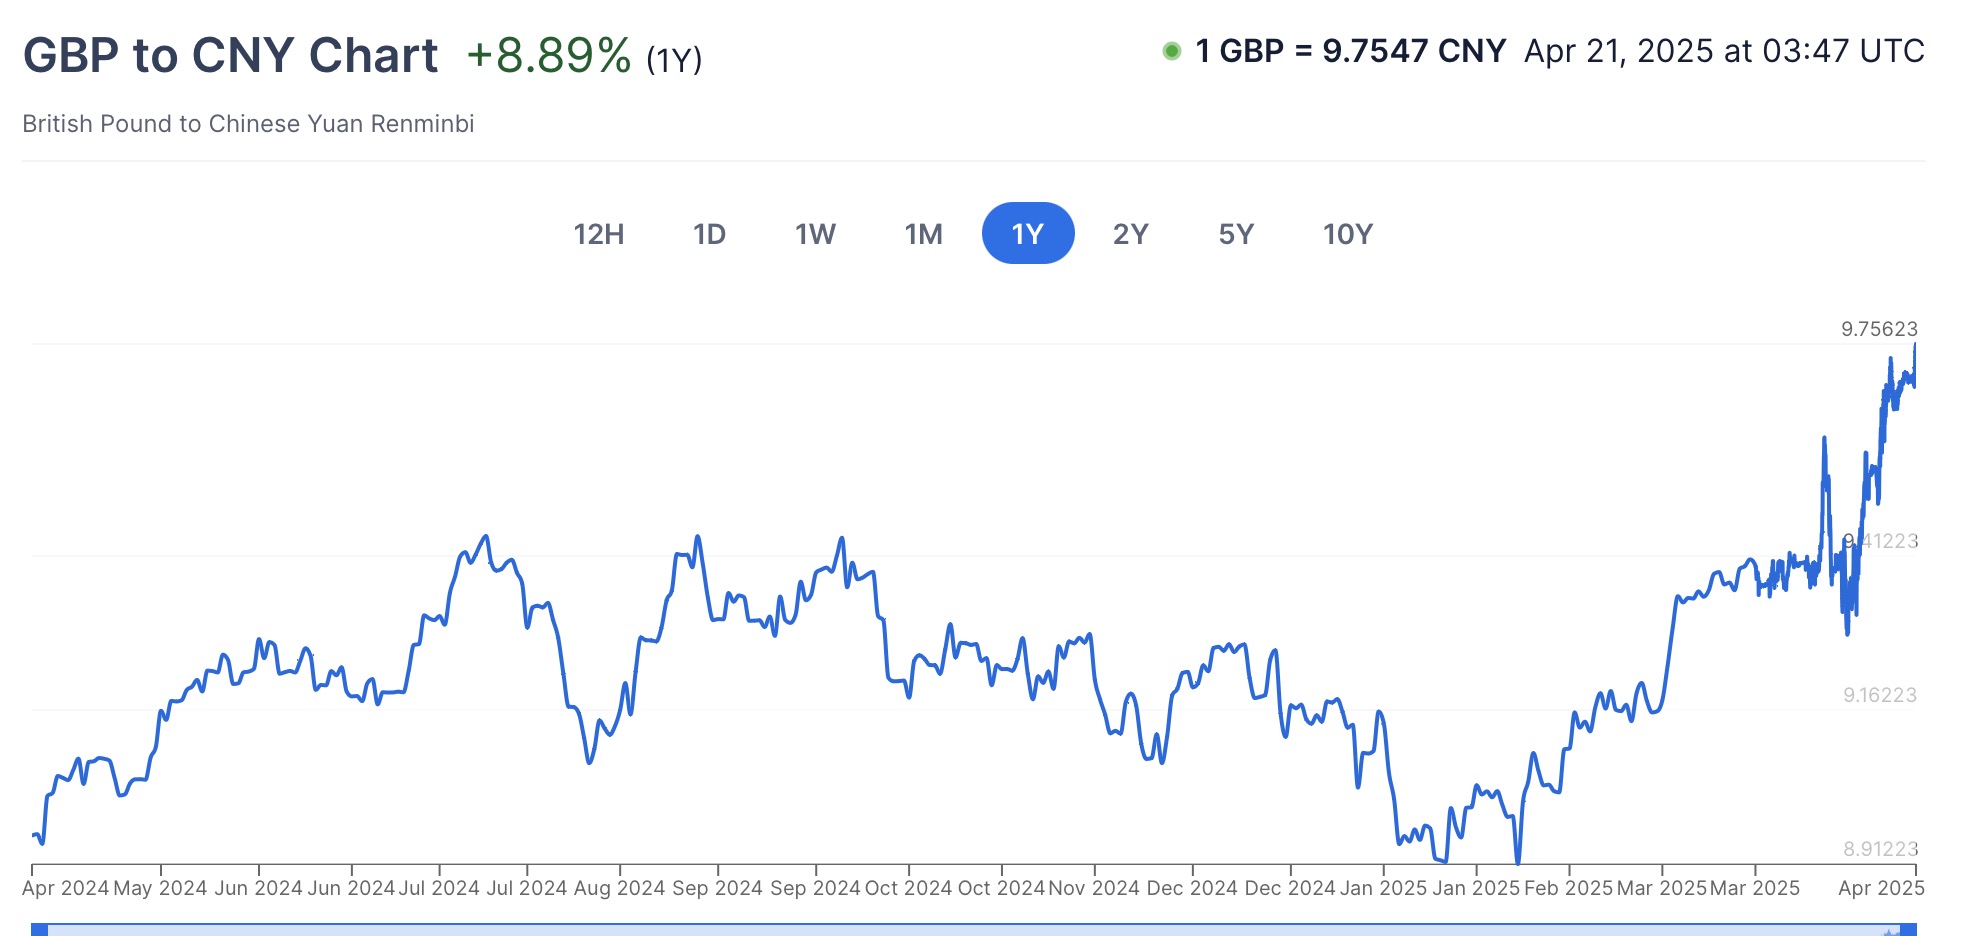Select the 1D time range
Image resolution: width=1972 pixels, height=936 pixels.
tap(710, 233)
